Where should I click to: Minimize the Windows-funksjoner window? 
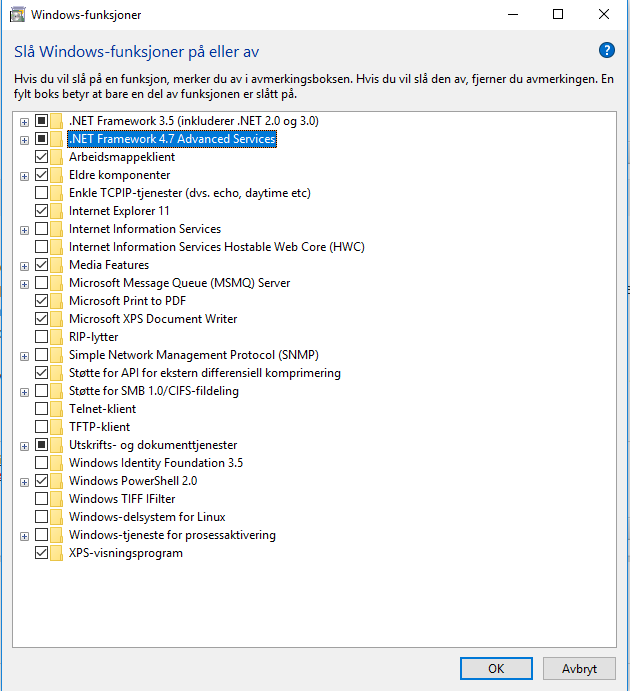click(x=513, y=15)
